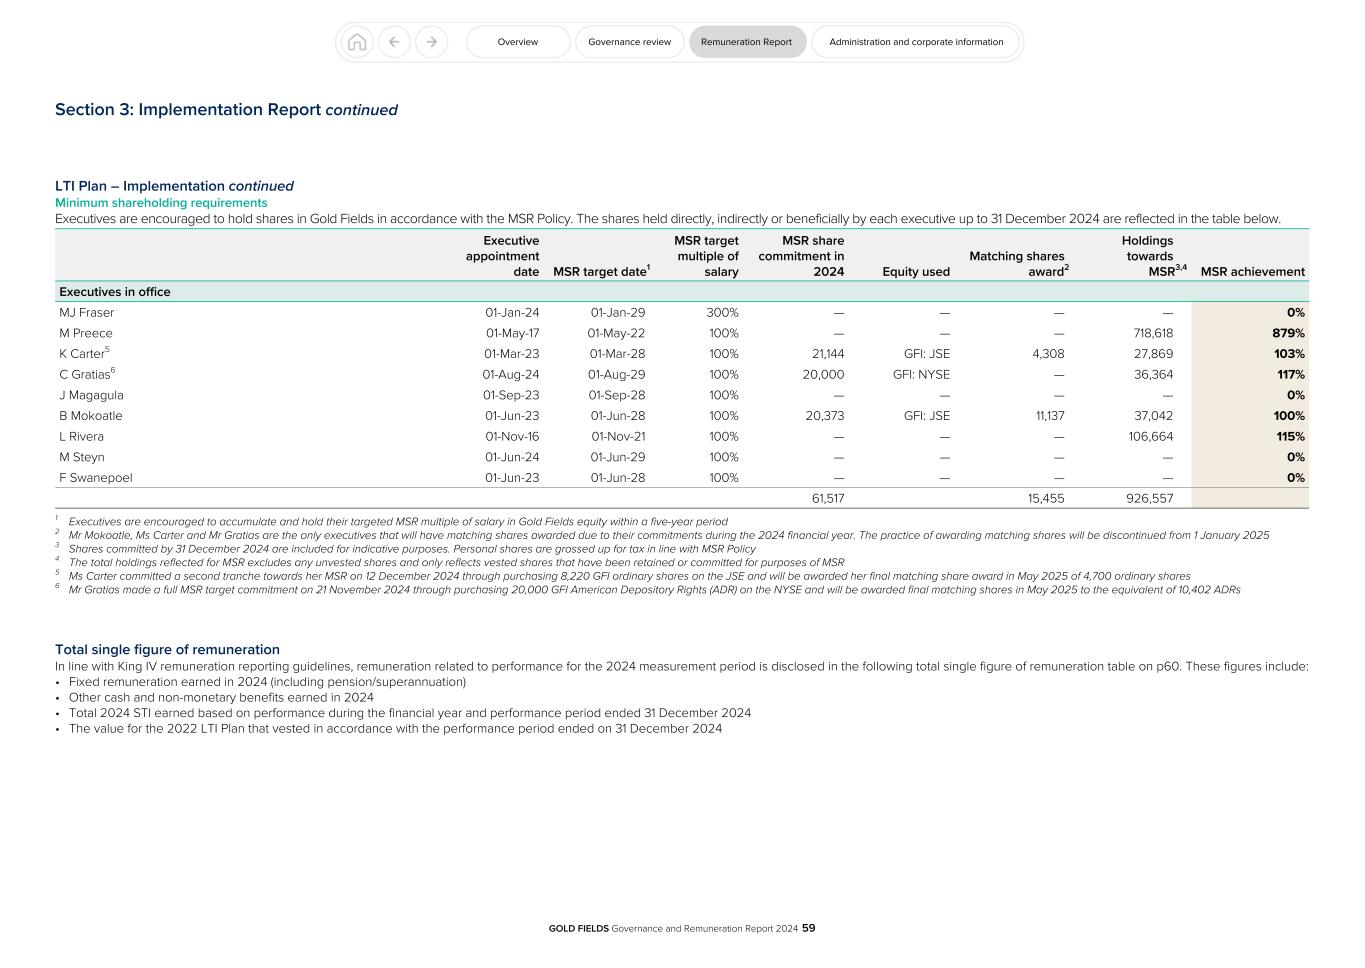Click the MSR target date column header
1365x968 pixels.
point(601,270)
